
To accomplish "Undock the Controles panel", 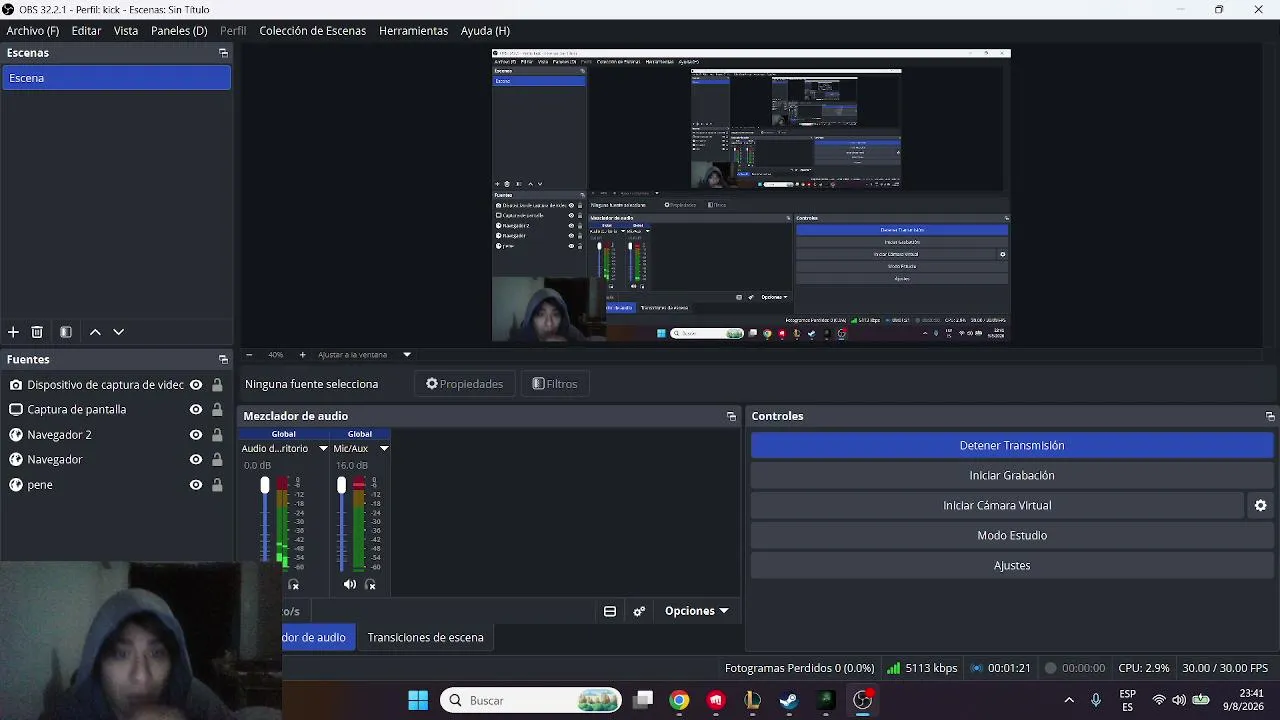I will pyautogui.click(x=1270, y=416).
